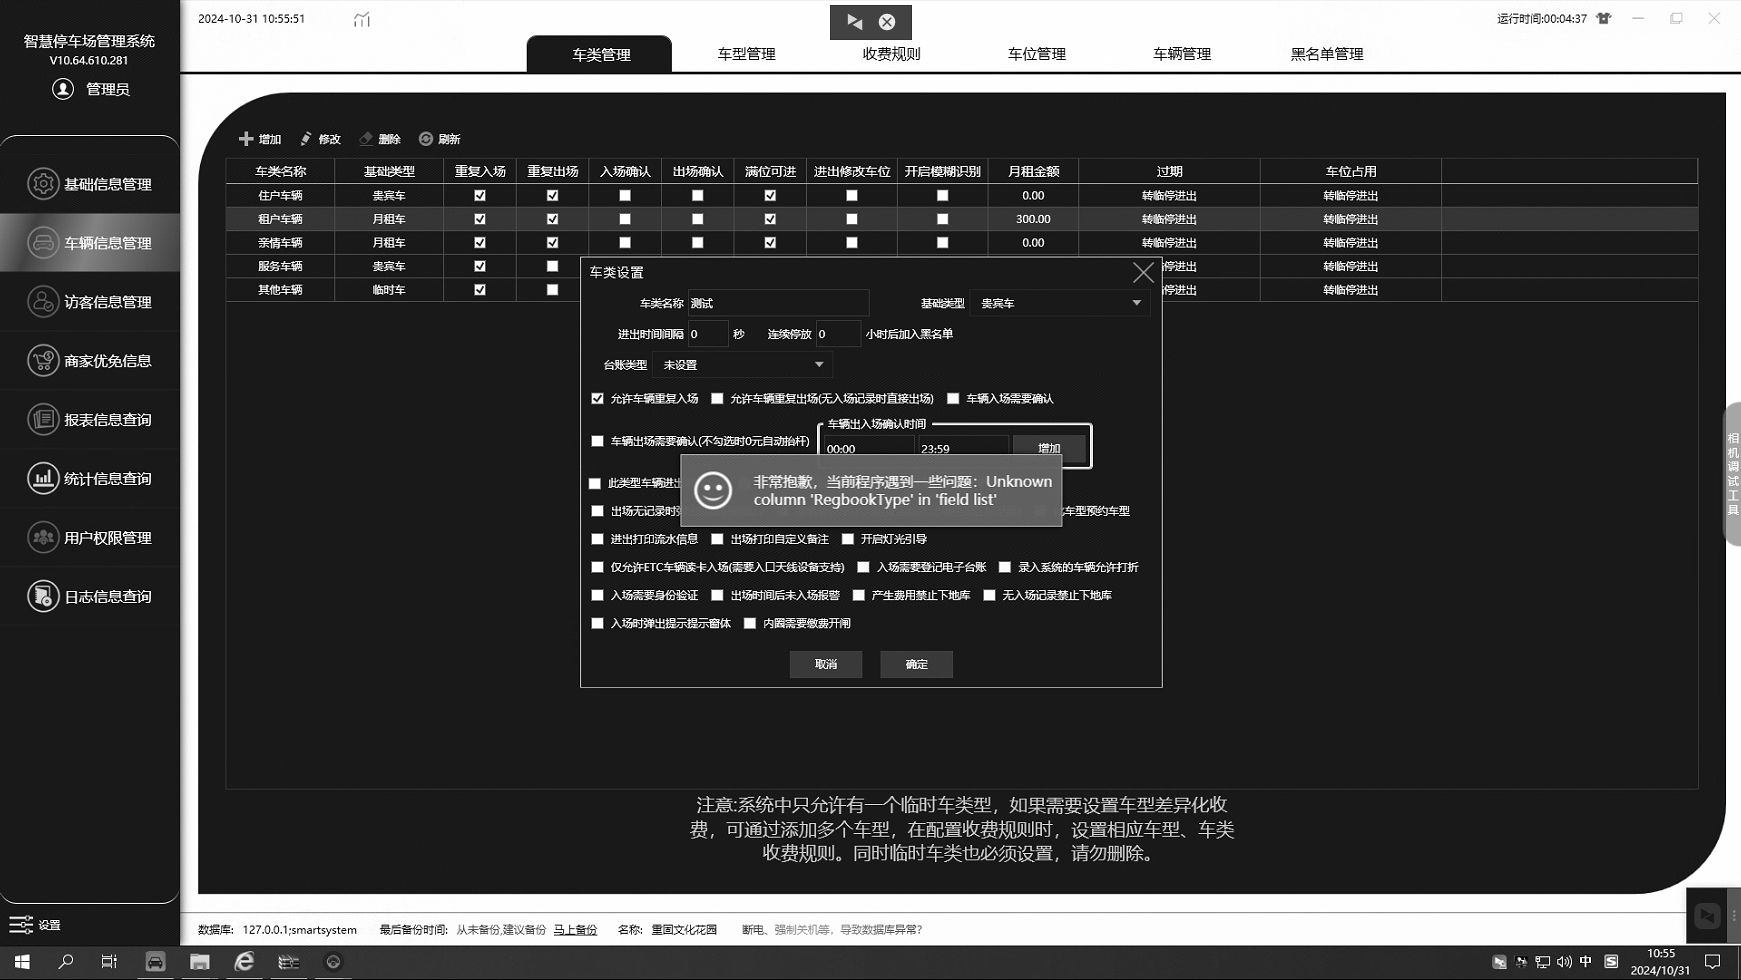The height and width of the screenshot is (980, 1741).
Task: Click the 取消 button in dialog
Action: click(826, 664)
